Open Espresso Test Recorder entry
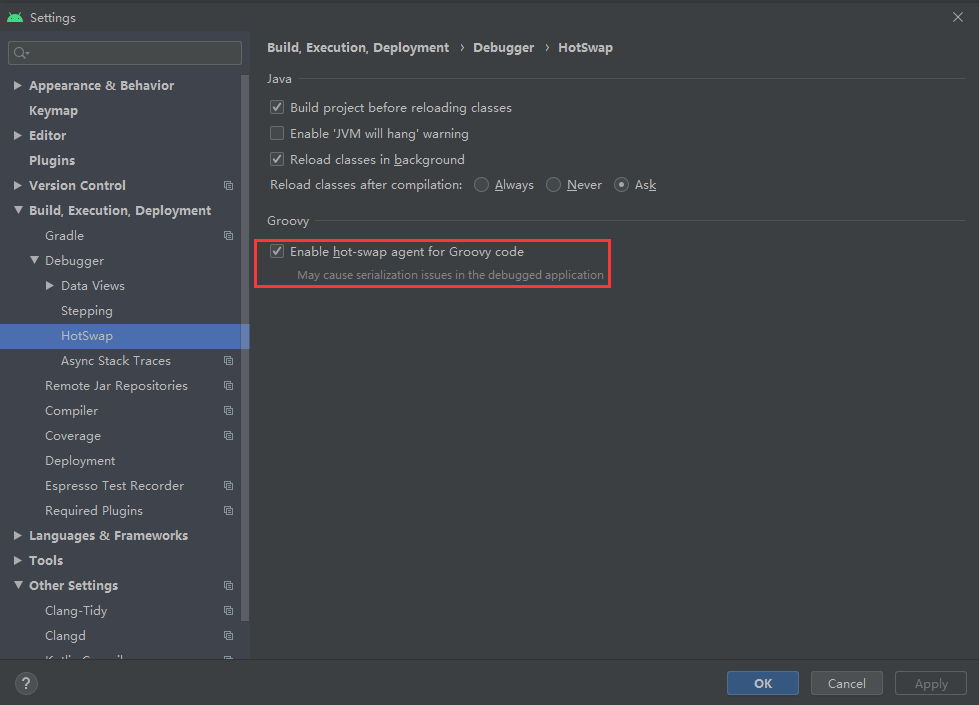 click(x=114, y=485)
